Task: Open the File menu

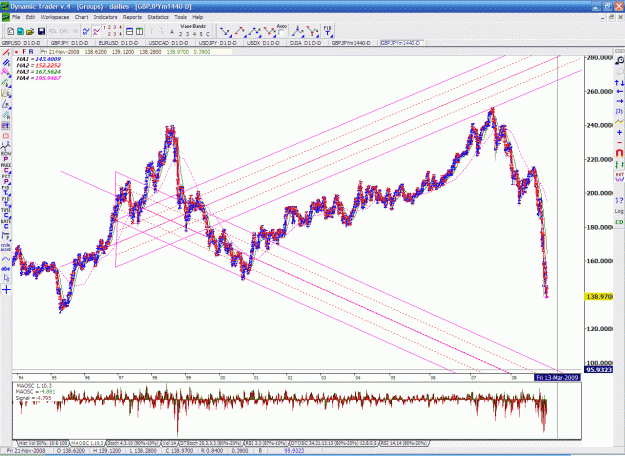Action: pyautogui.click(x=16, y=17)
